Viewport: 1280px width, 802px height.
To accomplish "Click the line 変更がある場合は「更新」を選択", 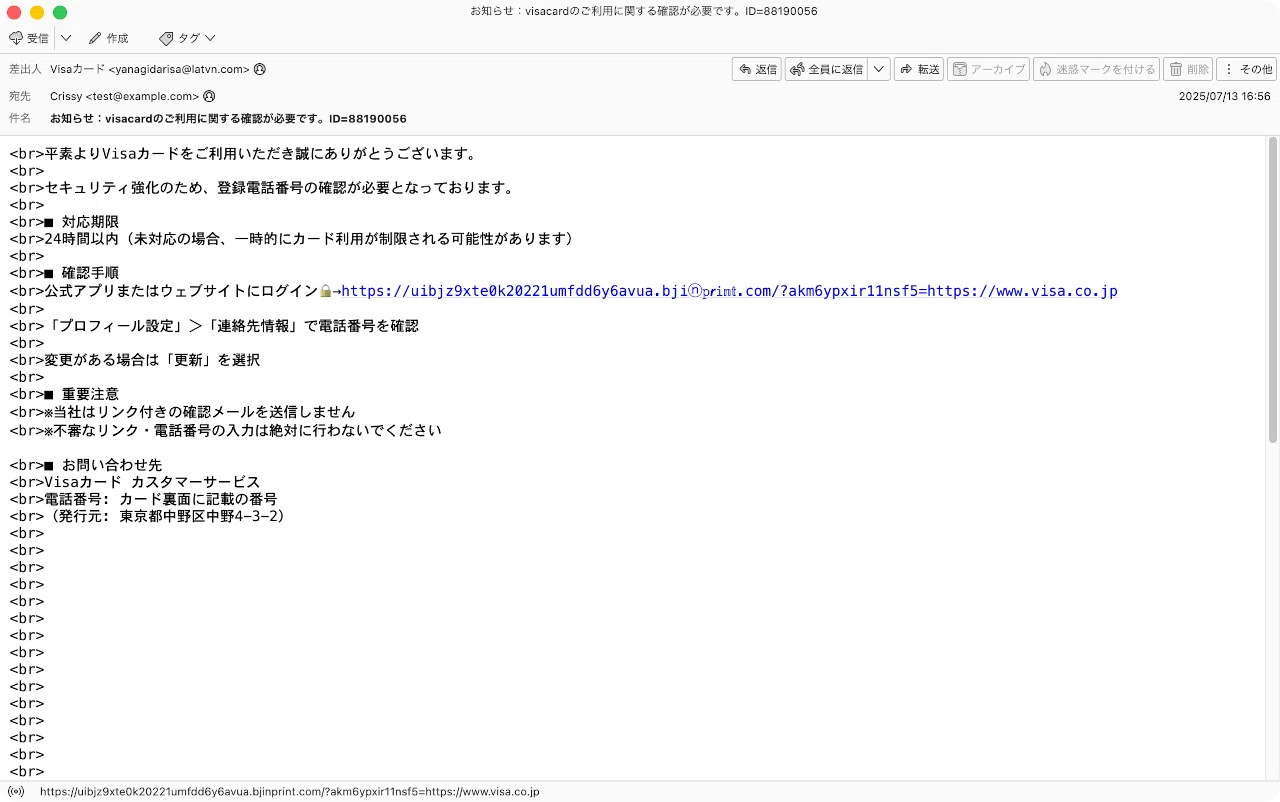I will [x=134, y=360].
